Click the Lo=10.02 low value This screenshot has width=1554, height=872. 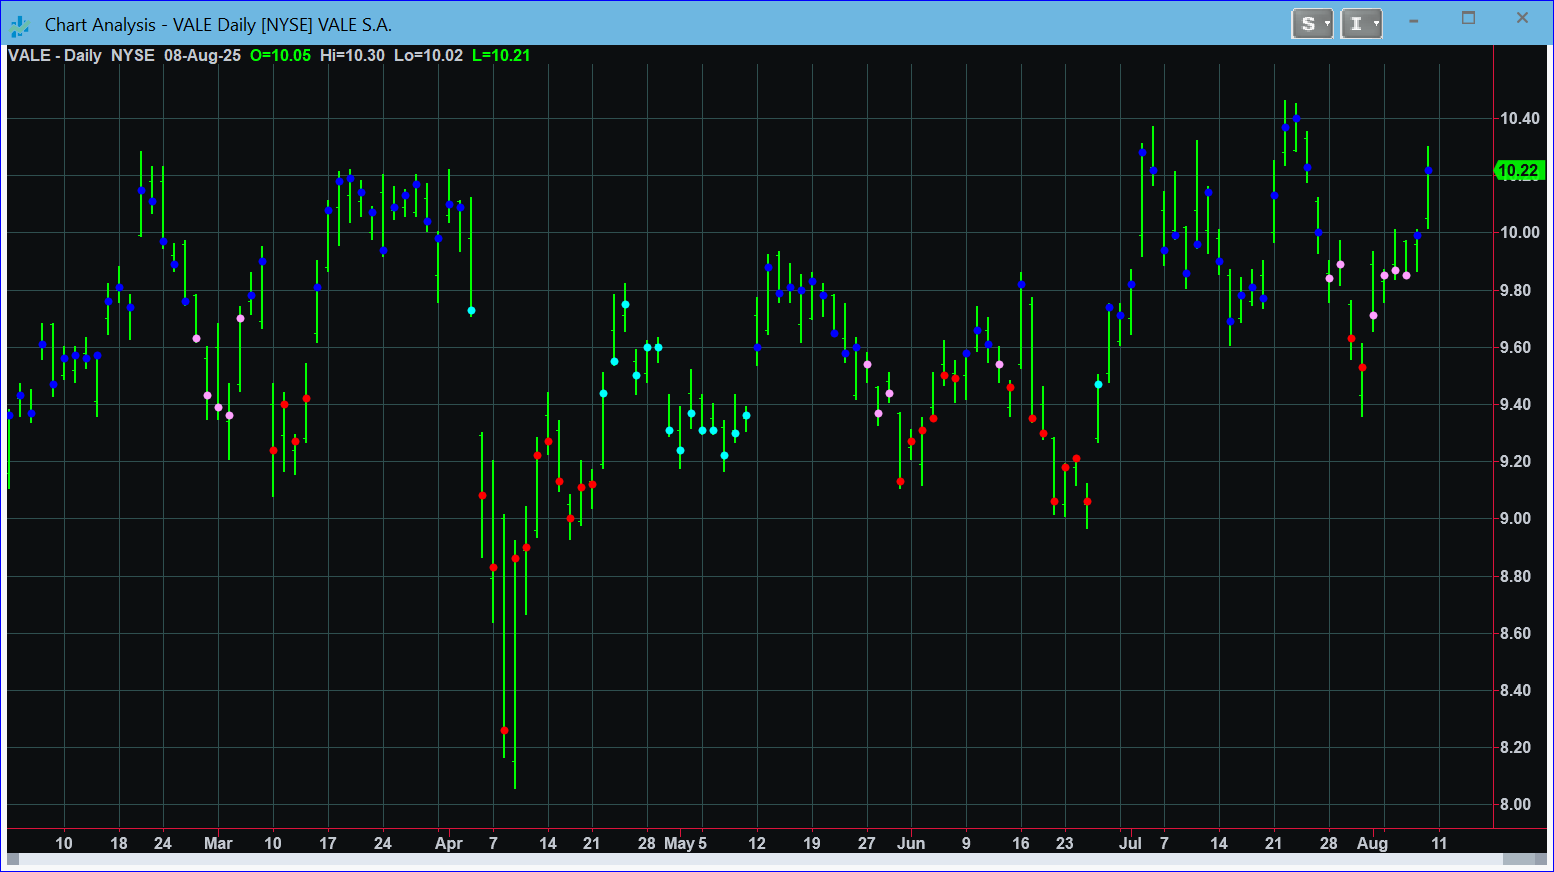click(x=428, y=56)
